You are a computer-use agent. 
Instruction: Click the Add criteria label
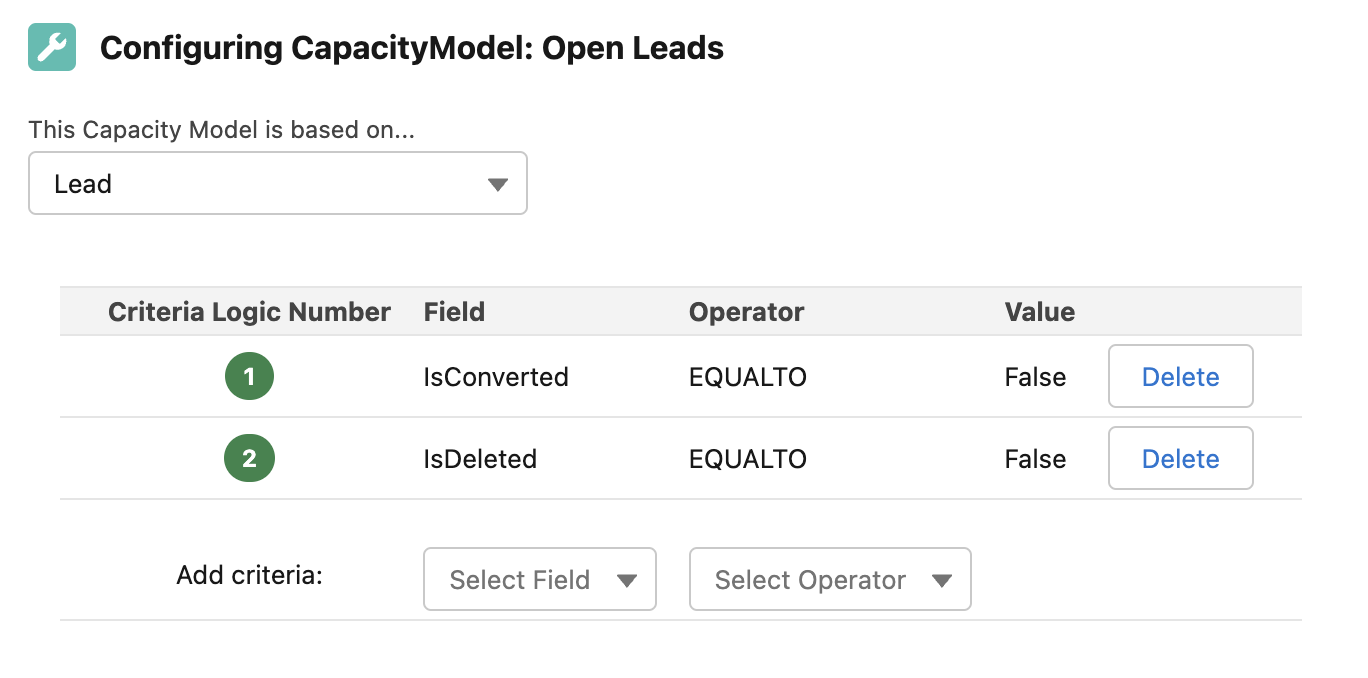pos(250,576)
